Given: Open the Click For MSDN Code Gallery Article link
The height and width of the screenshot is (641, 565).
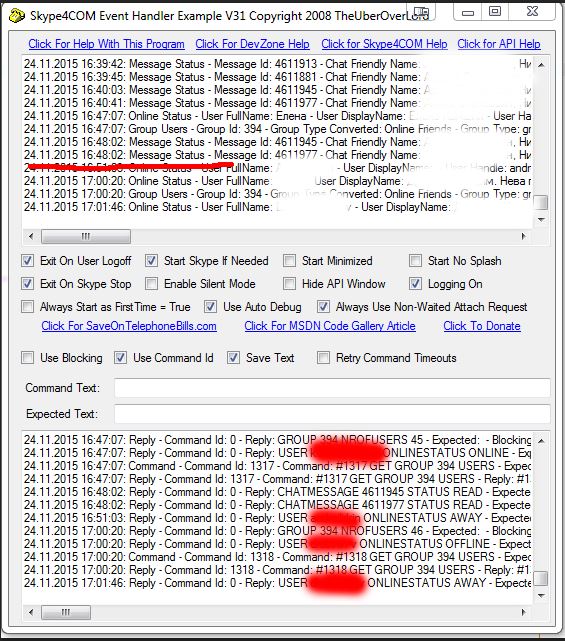Looking at the screenshot, I should [x=330, y=326].
